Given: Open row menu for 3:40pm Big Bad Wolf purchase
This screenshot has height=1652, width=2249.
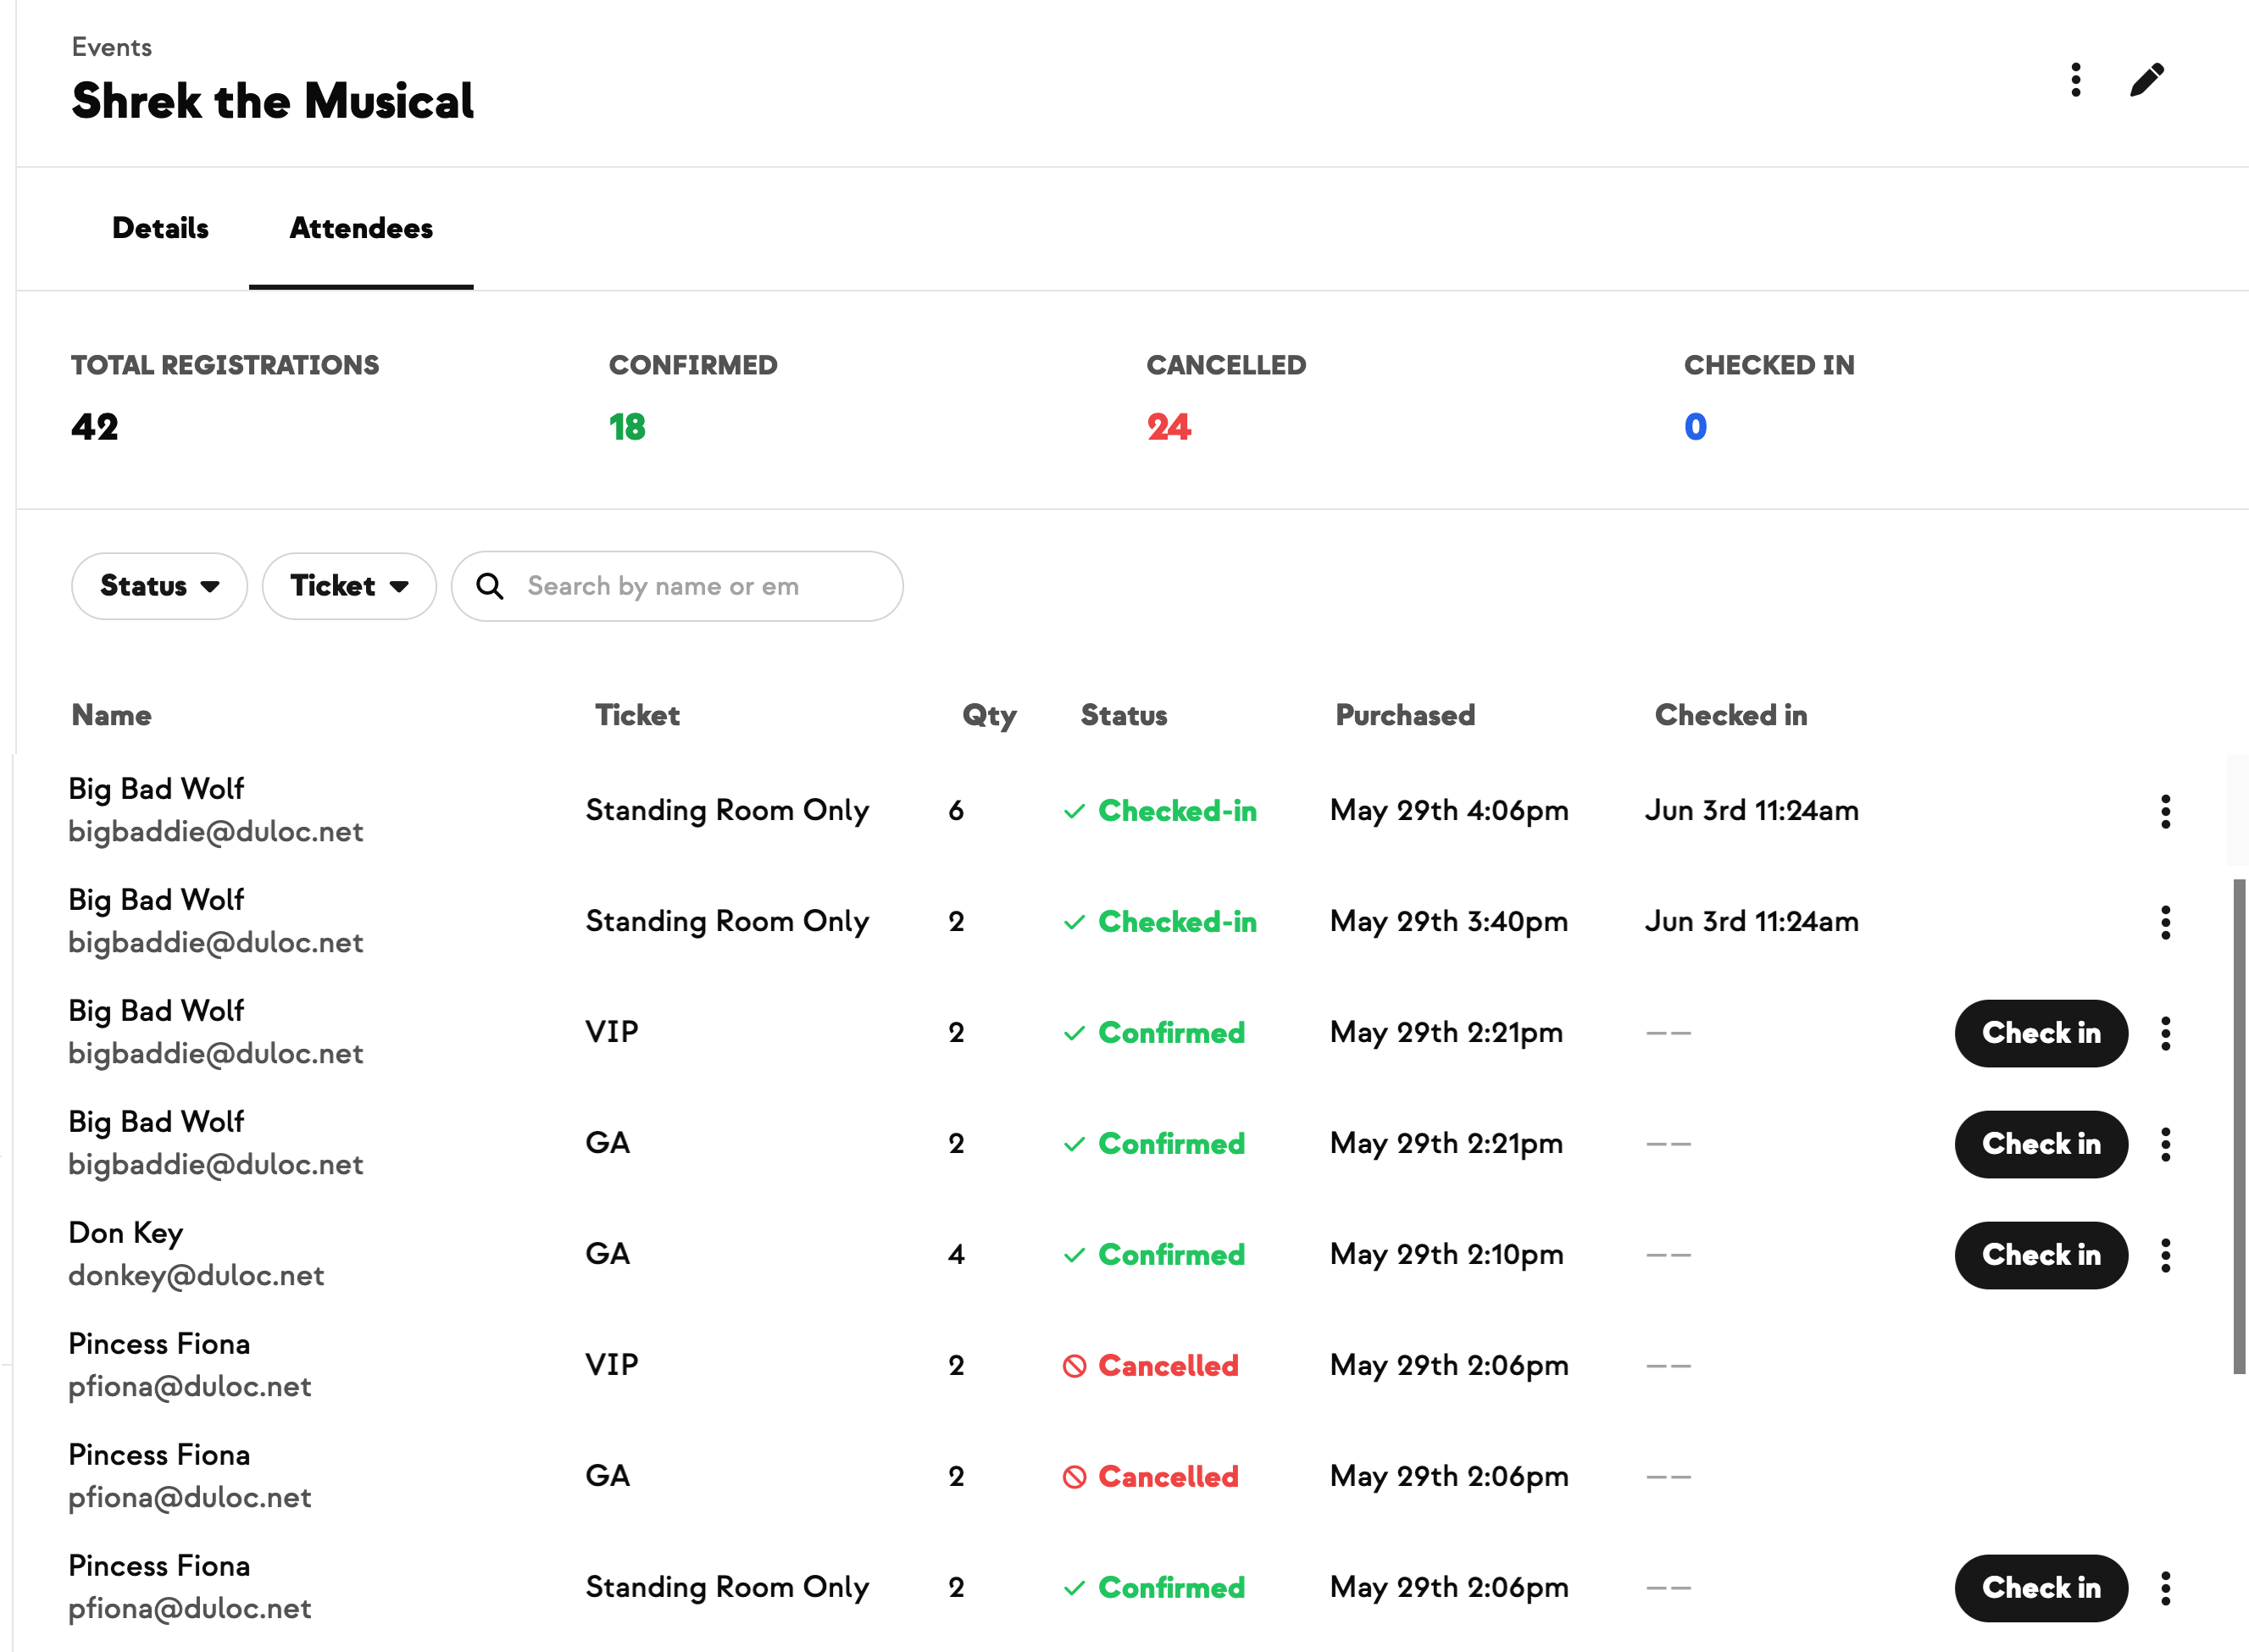Looking at the screenshot, I should [x=2165, y=922].
